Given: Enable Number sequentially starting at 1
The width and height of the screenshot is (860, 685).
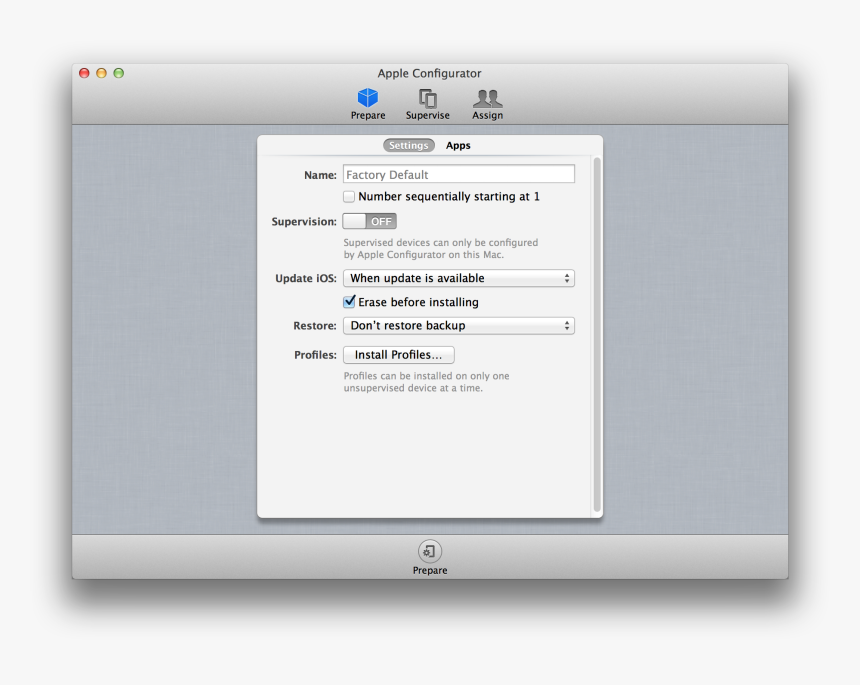Looking at the screenshot, I should click(349, 196).
